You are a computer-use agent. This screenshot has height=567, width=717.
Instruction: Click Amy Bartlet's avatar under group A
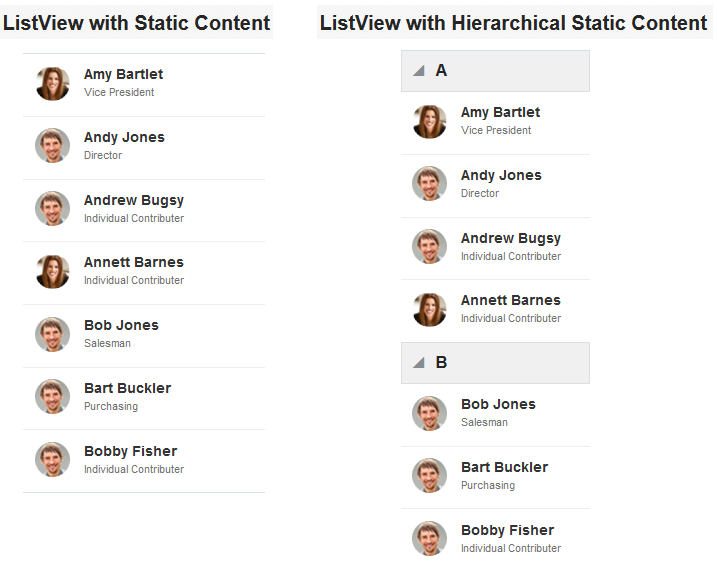pyautogui.click(x=429, y=121)
